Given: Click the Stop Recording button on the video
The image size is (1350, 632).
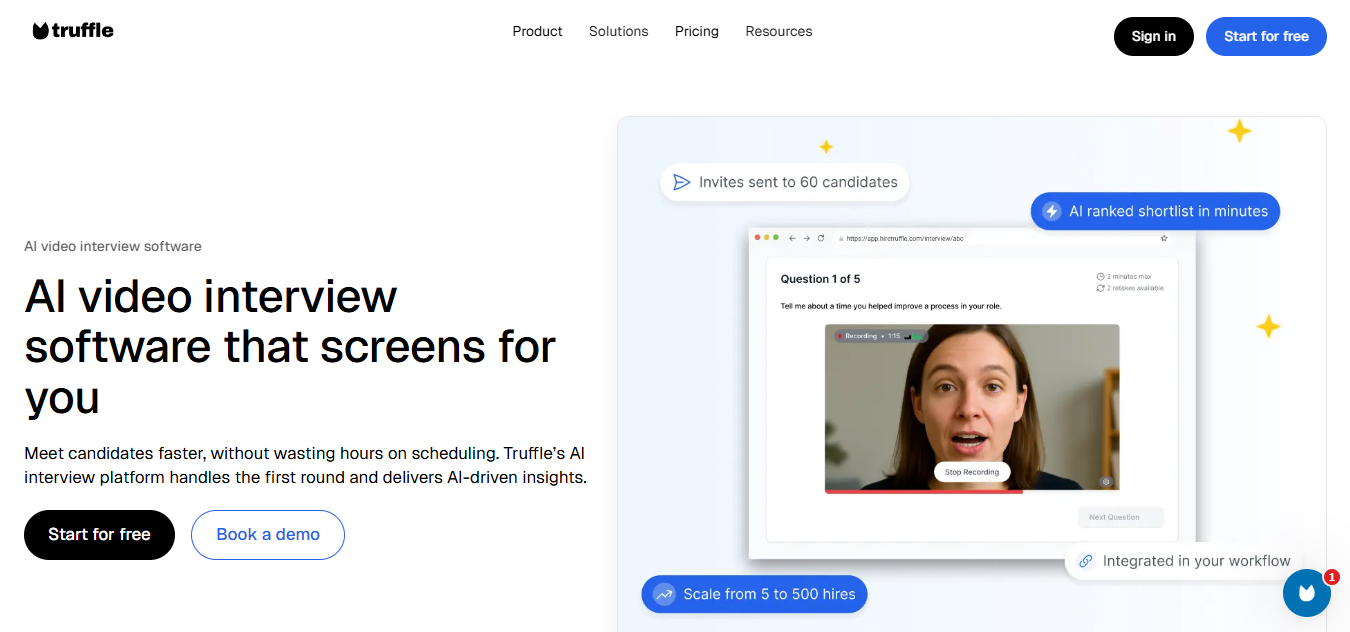Looking at the screenshot, I should [x=972, y=472].
